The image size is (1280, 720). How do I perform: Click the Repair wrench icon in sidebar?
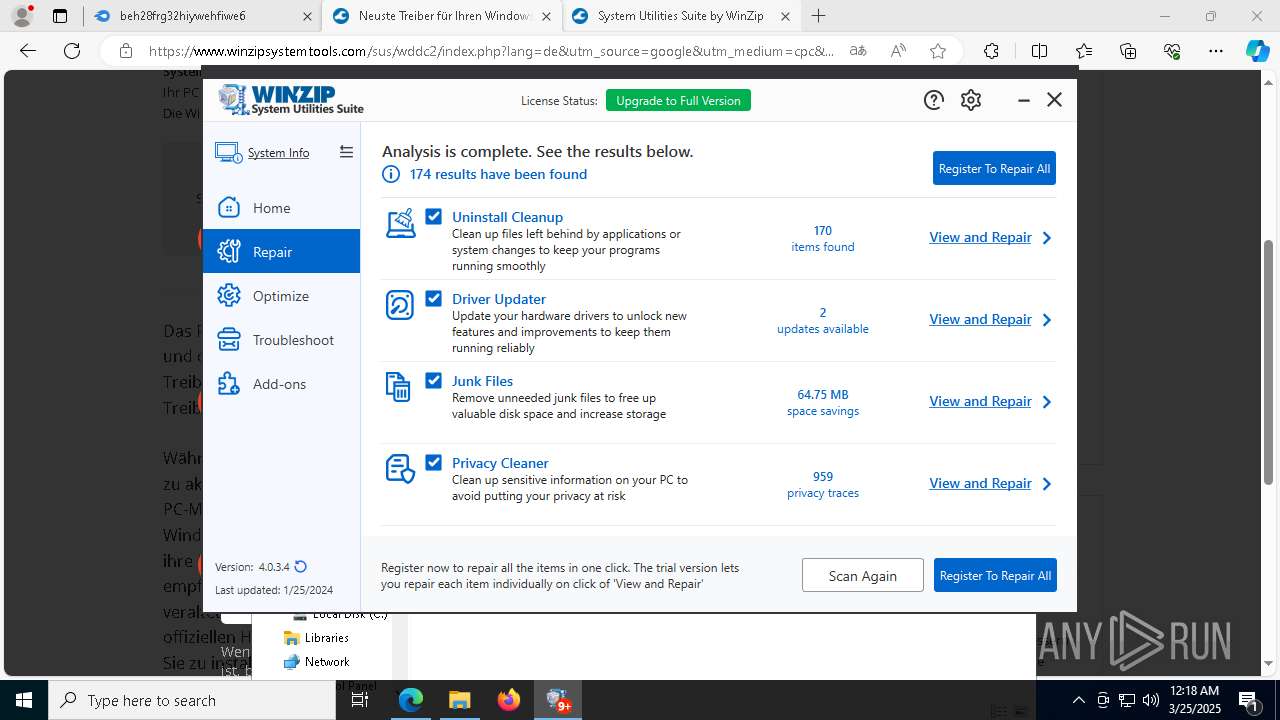tap(229, 252)
